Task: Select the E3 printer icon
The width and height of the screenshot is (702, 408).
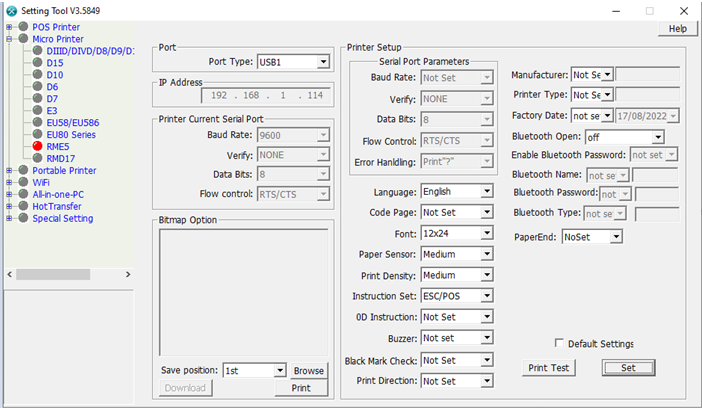Action: click(37, 110)
